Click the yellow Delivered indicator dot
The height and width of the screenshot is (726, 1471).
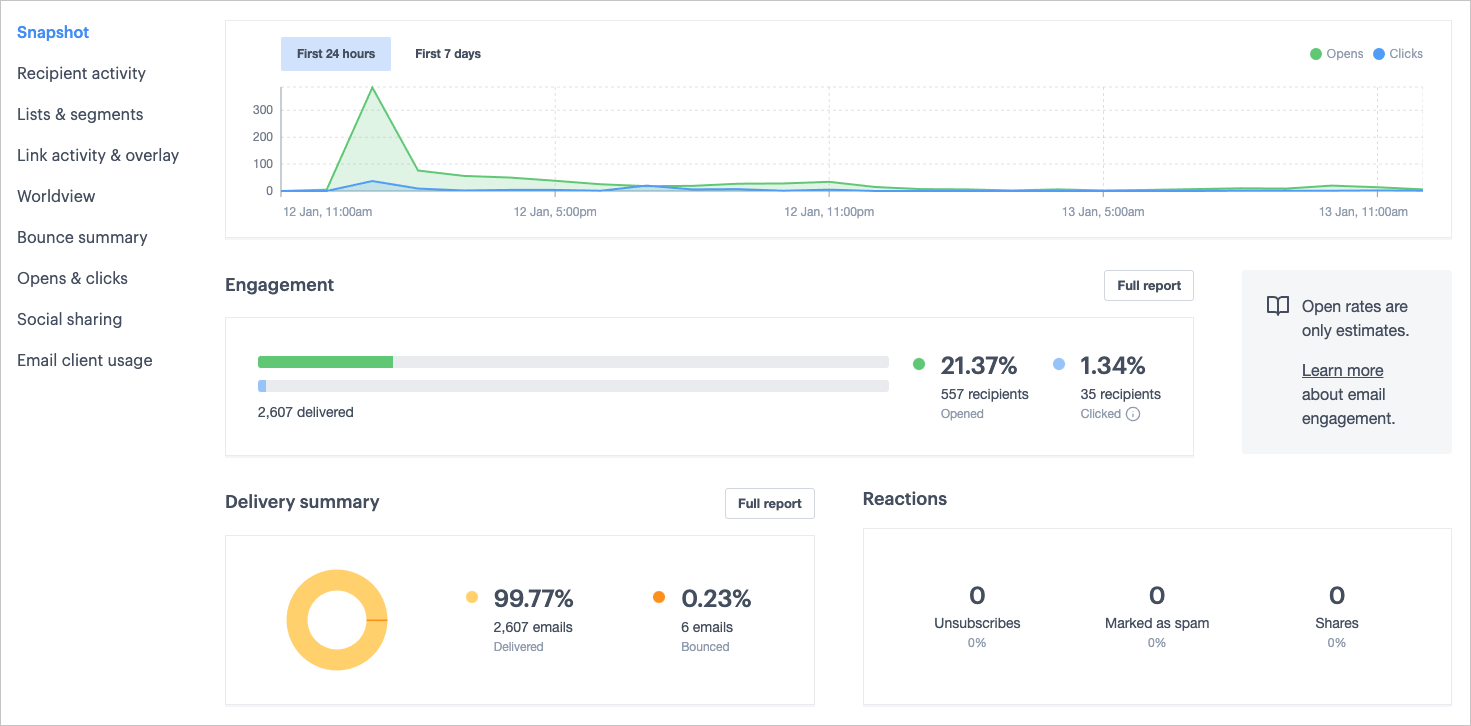(x=472, y=596)
